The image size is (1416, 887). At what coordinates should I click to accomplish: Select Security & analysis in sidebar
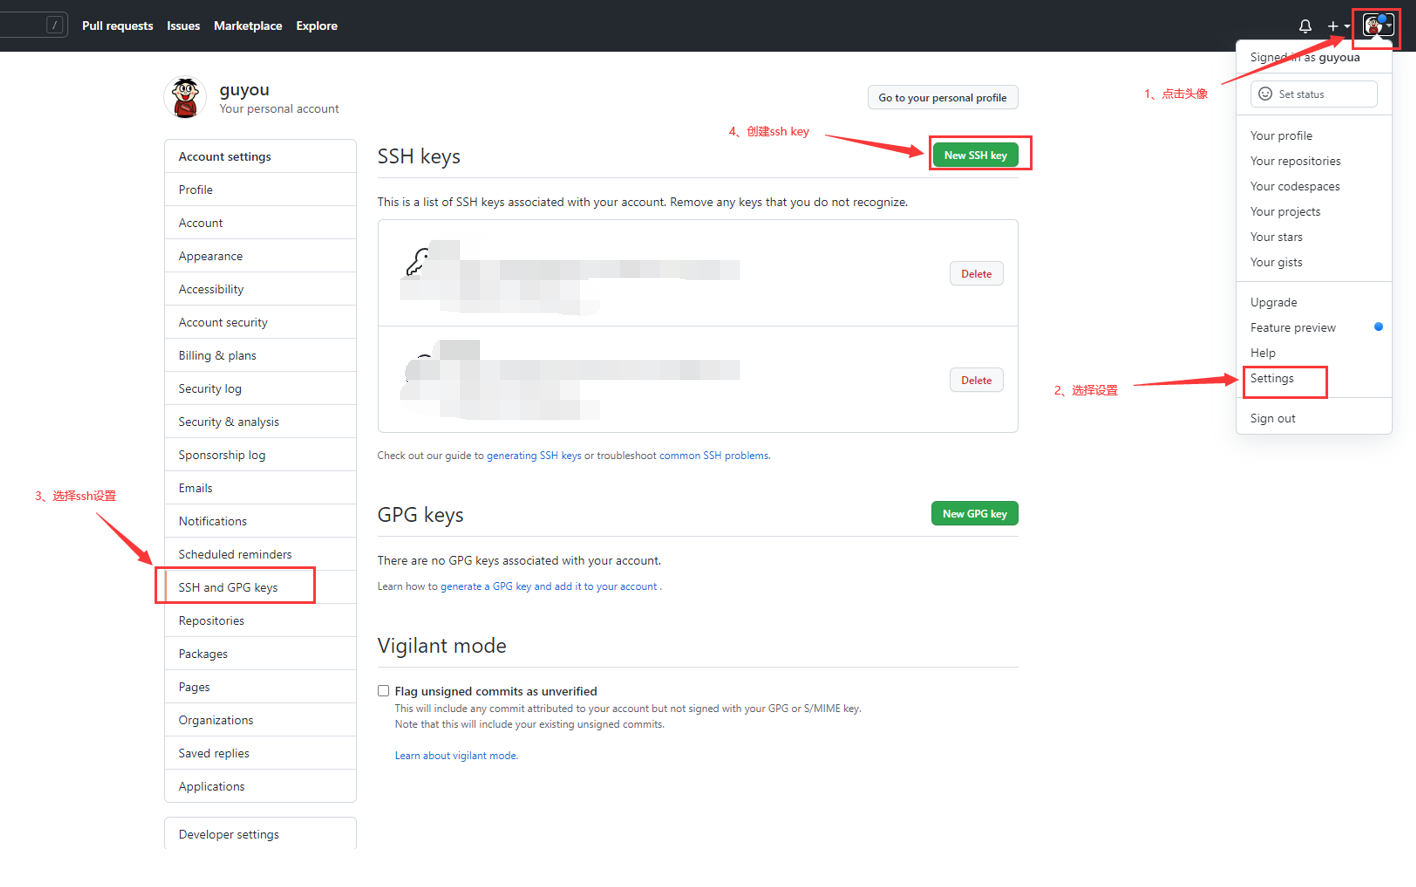[x=260, y=421]
